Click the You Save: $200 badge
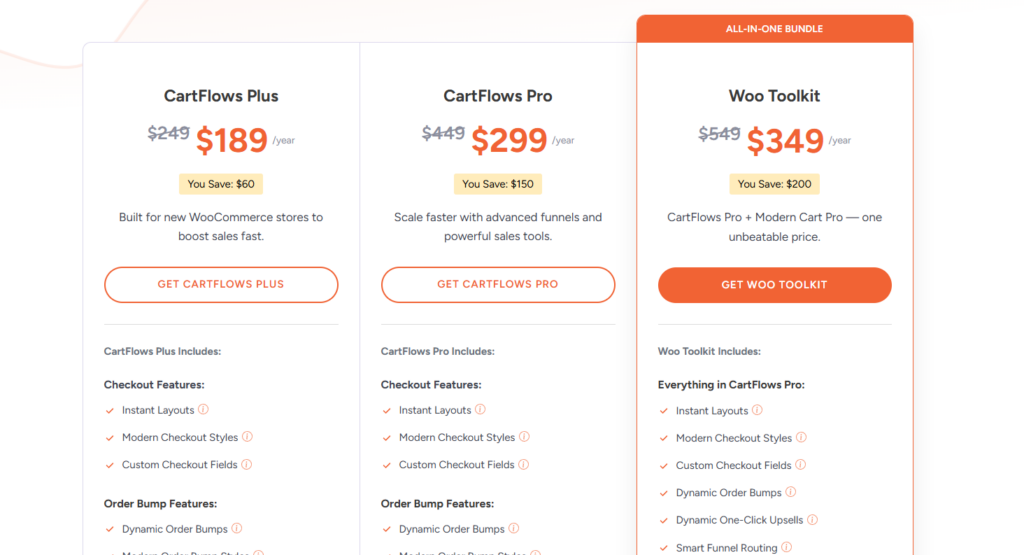The width and height of the screenshot is (1024, 555). [774, 184]
